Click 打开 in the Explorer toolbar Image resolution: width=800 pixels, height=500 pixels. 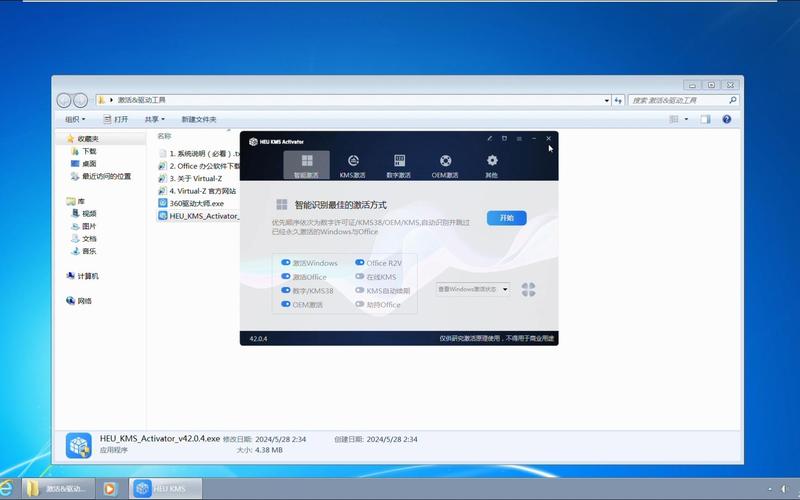tap(115, 119)
